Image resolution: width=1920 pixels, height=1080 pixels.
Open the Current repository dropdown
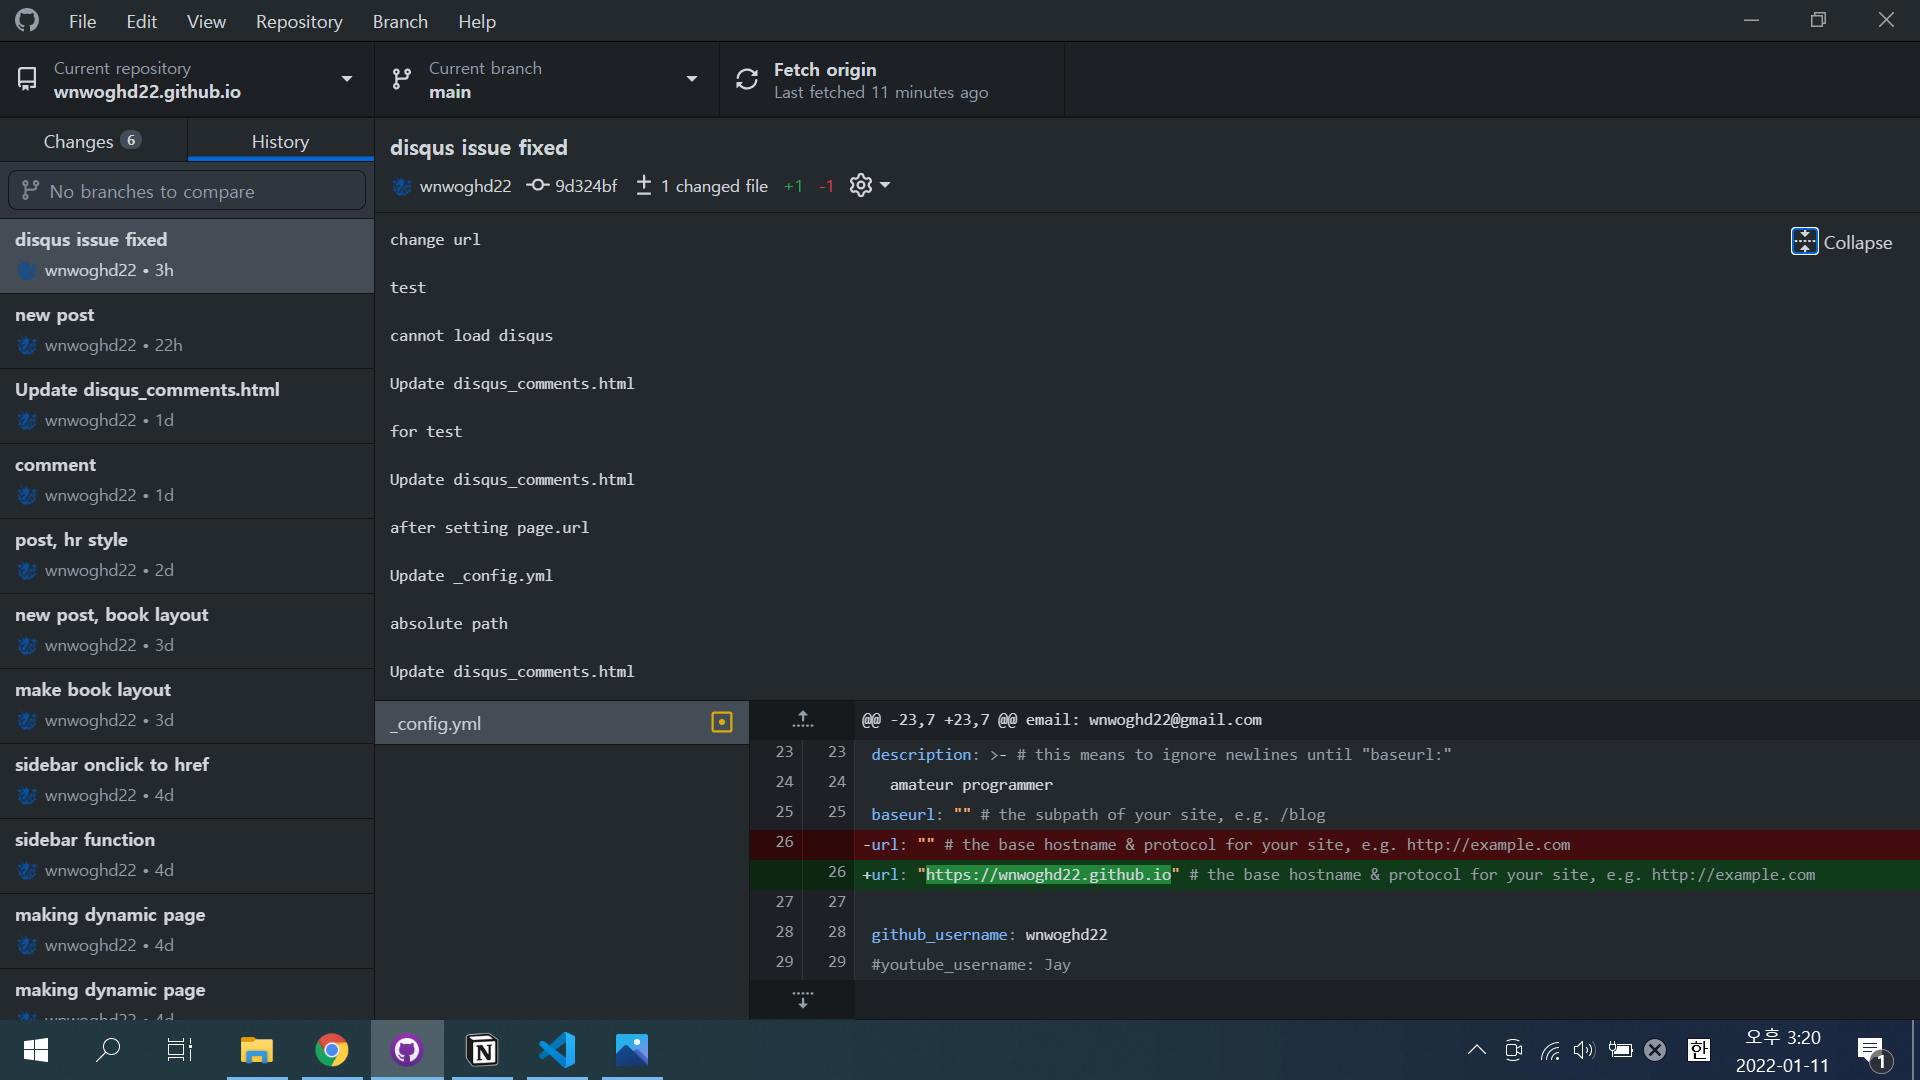187,79
